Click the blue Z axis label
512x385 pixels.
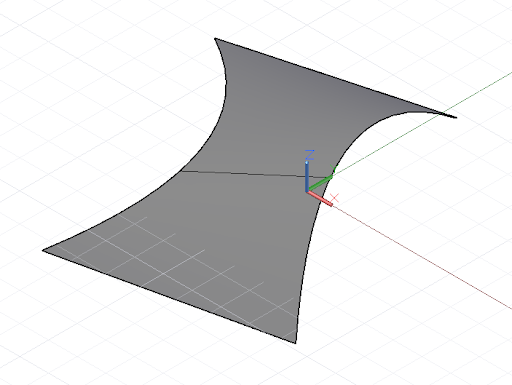(310, 155)
